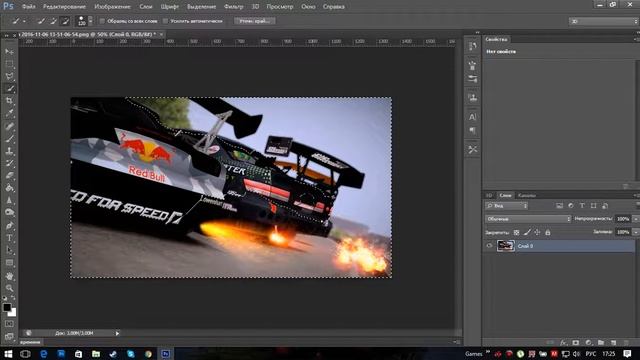Open tool preset picker arrow
The width and height of the screenshot is (640, 360).
tap(24, 21)
